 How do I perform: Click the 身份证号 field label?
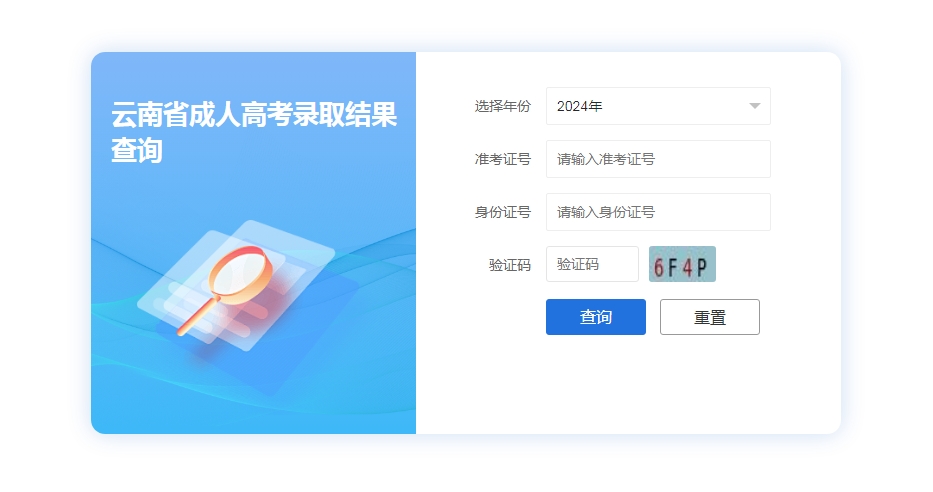[503, 212]
